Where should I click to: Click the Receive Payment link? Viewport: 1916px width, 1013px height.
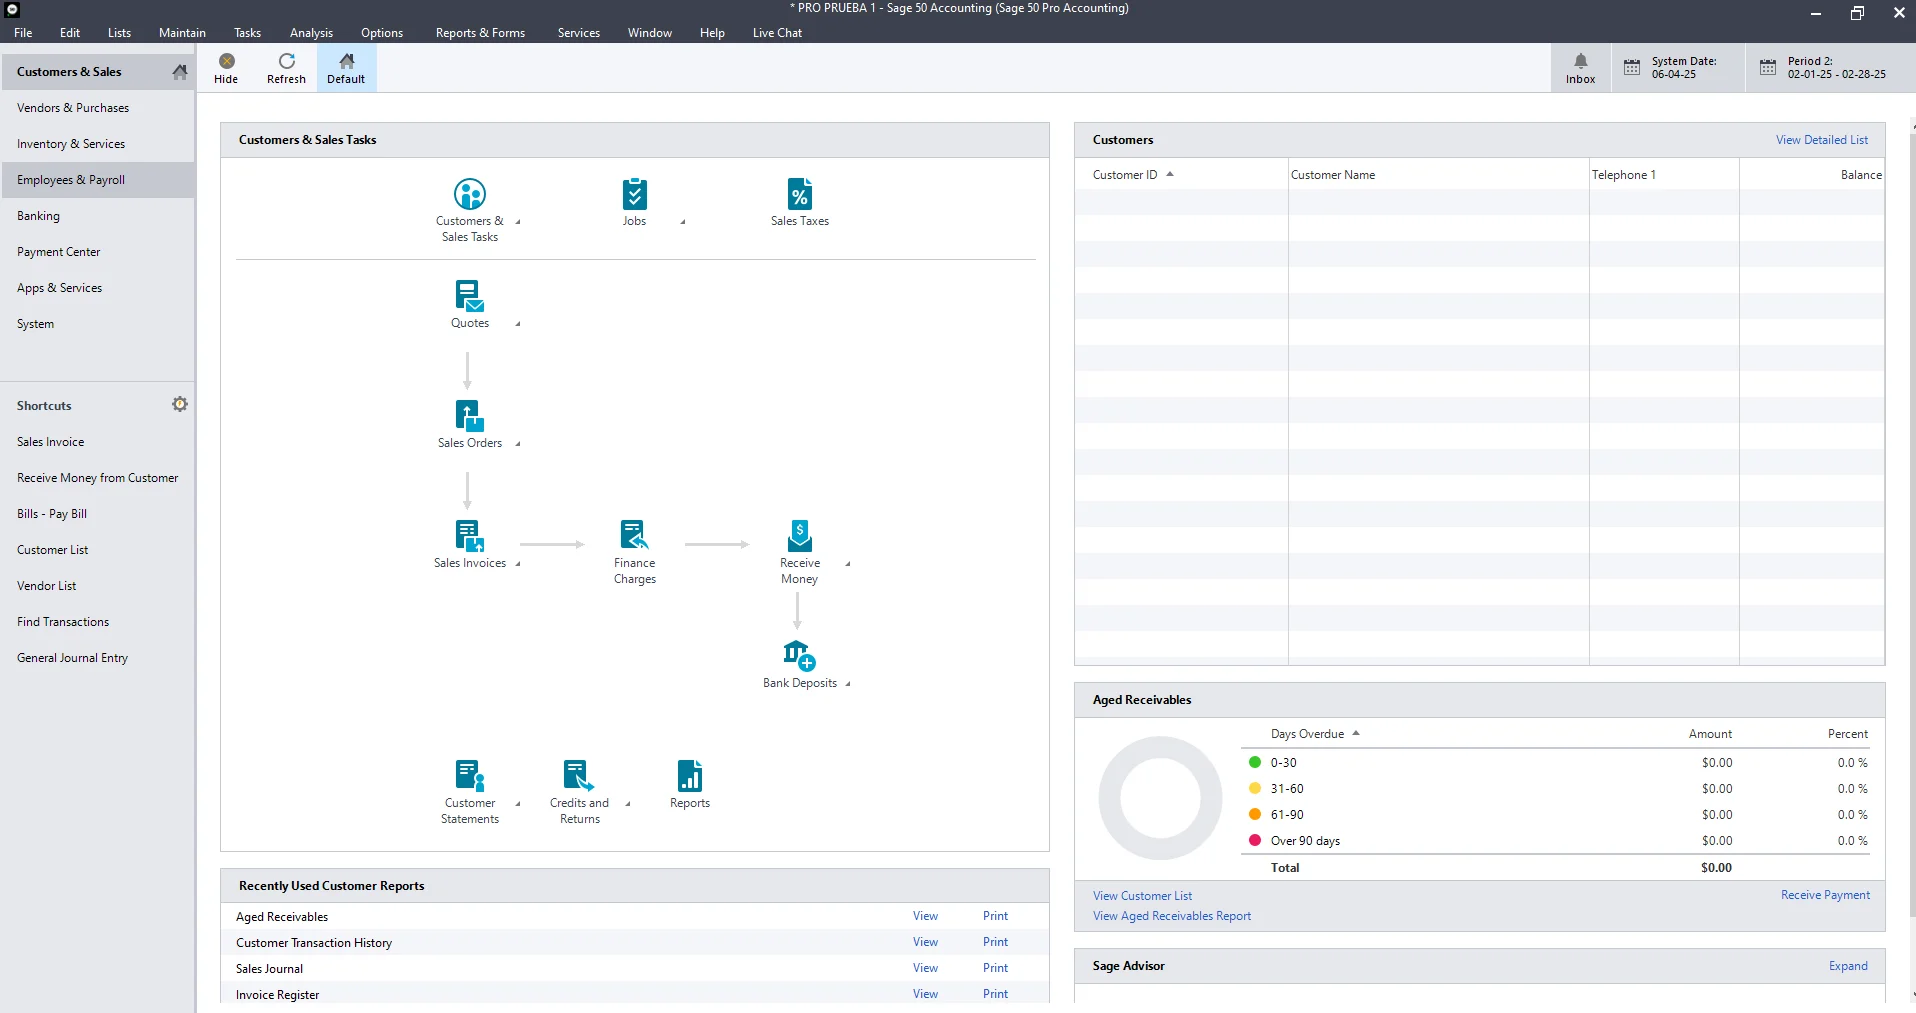point(1825,895)
